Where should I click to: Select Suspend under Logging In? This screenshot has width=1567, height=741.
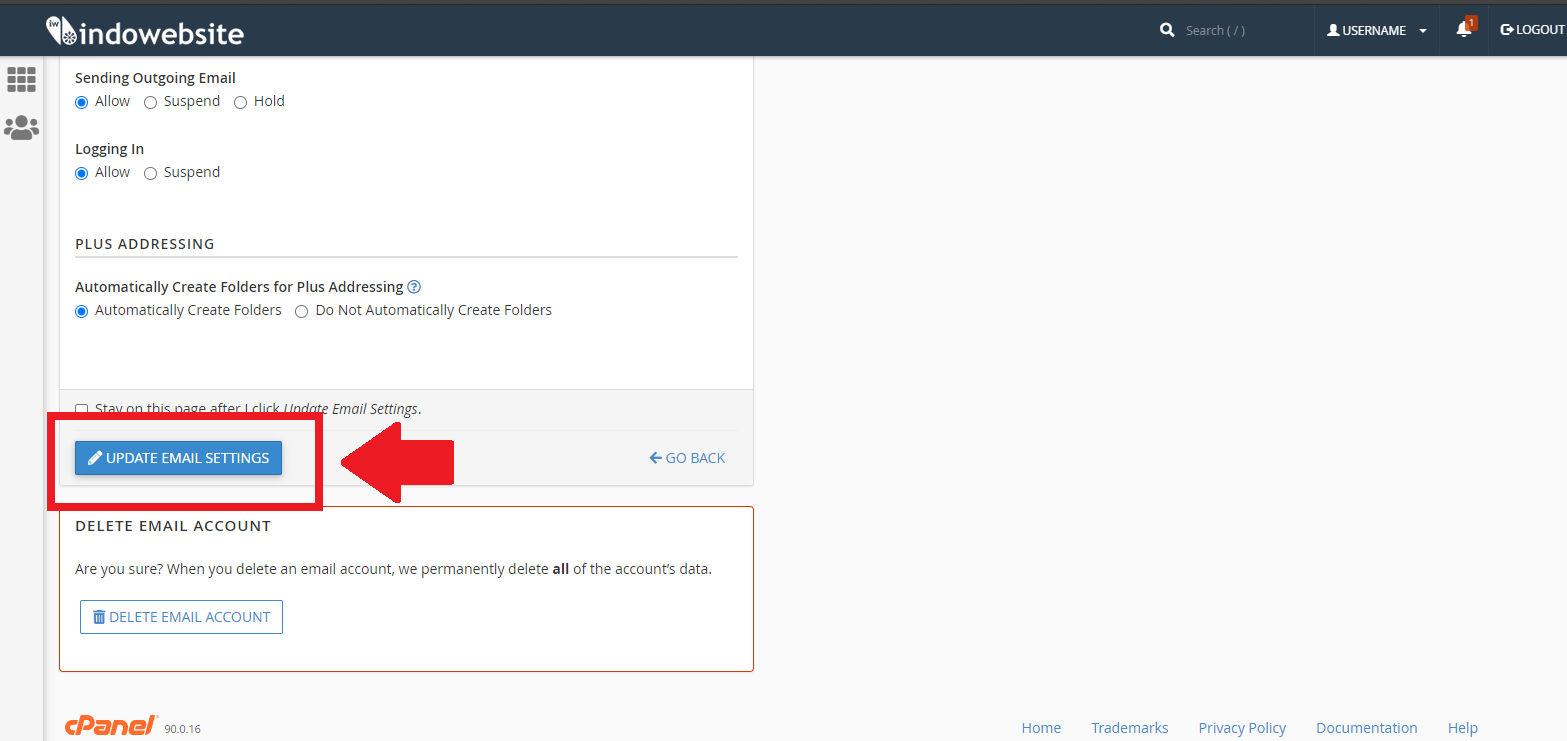(x=151, y=173)
